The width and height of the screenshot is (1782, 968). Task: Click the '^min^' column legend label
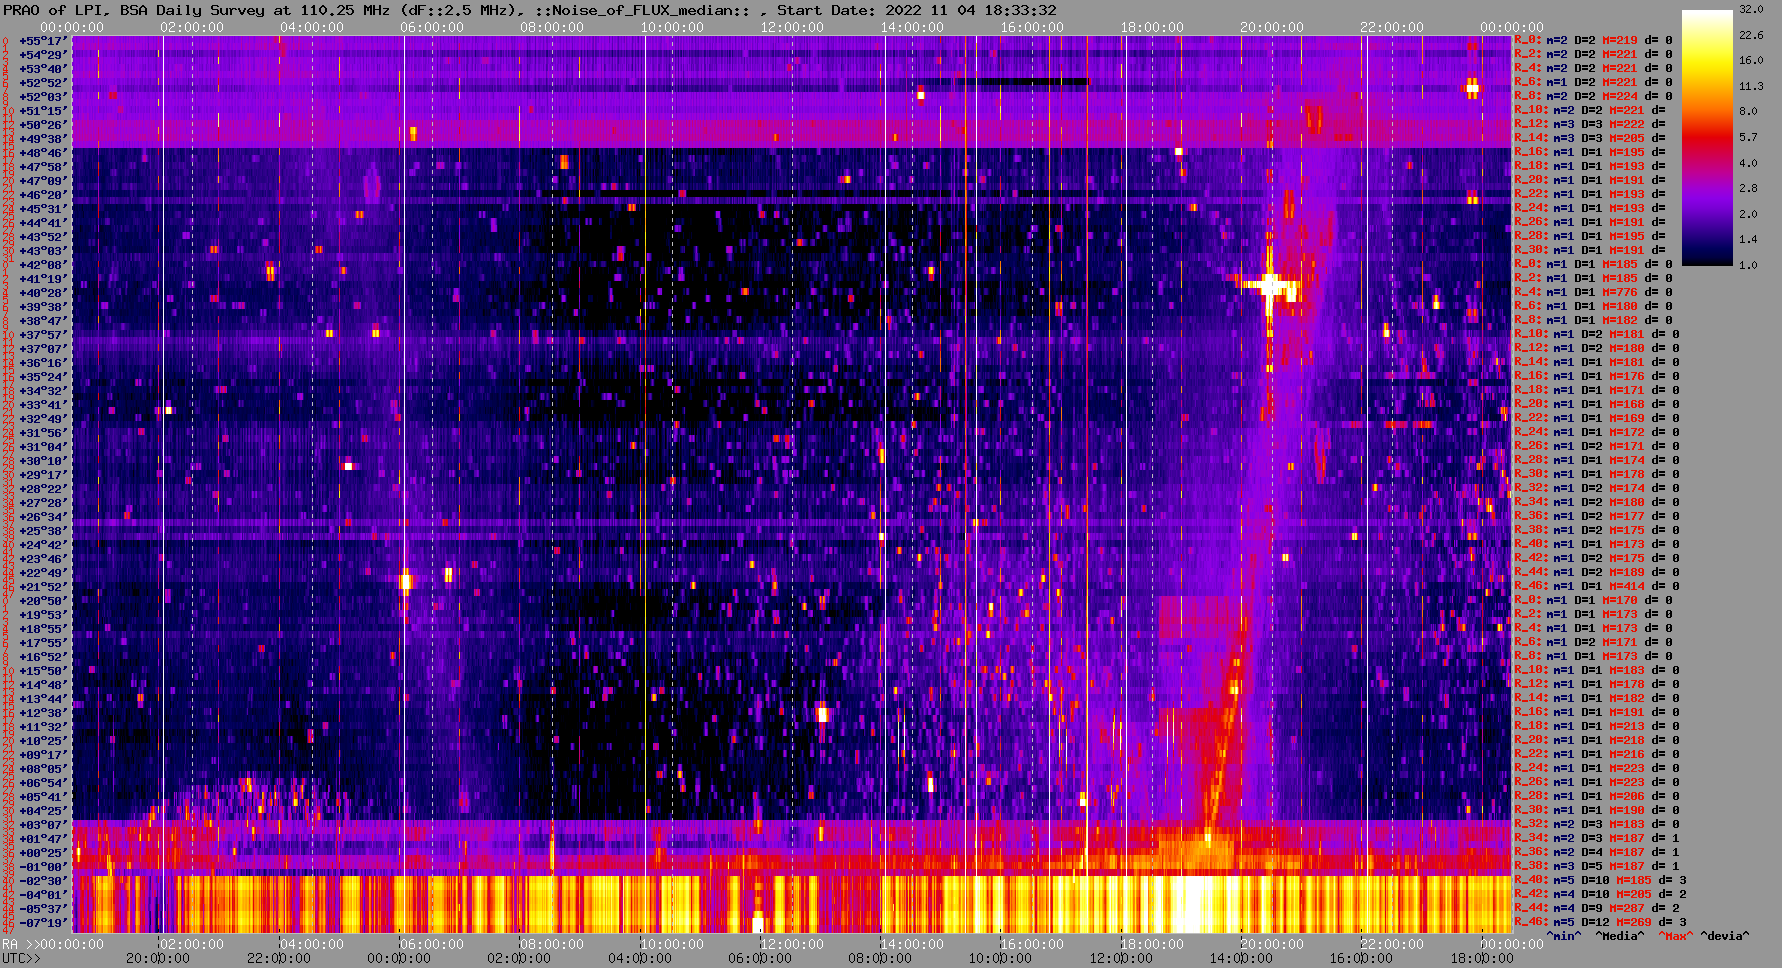1564,937
